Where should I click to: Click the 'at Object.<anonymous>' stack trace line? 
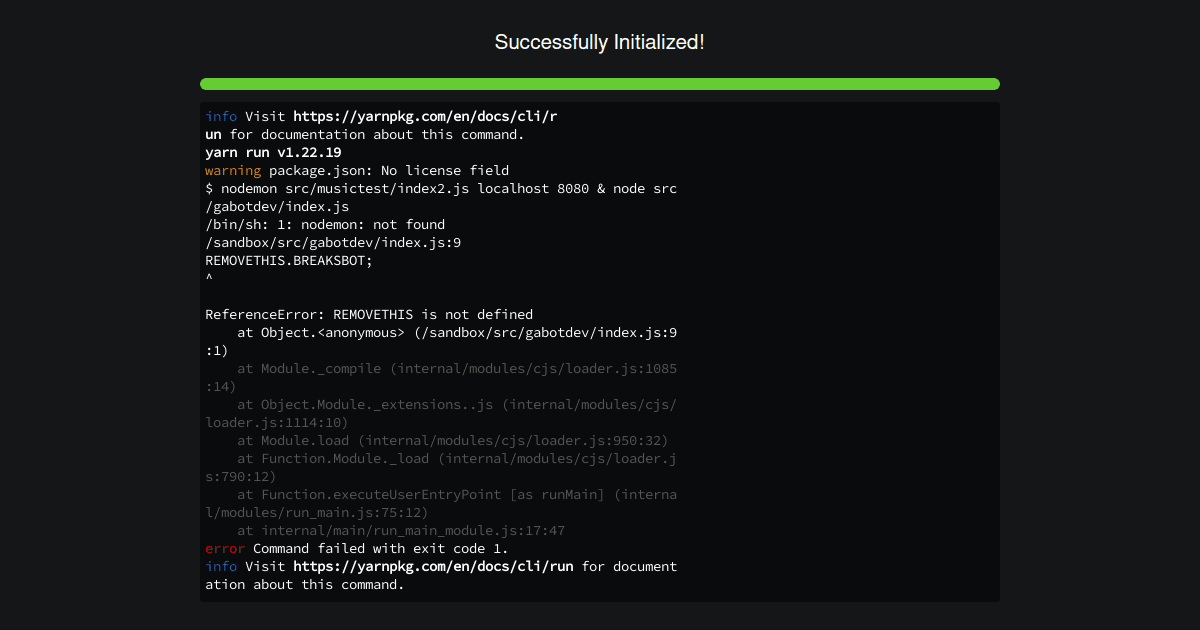point(441,341)
